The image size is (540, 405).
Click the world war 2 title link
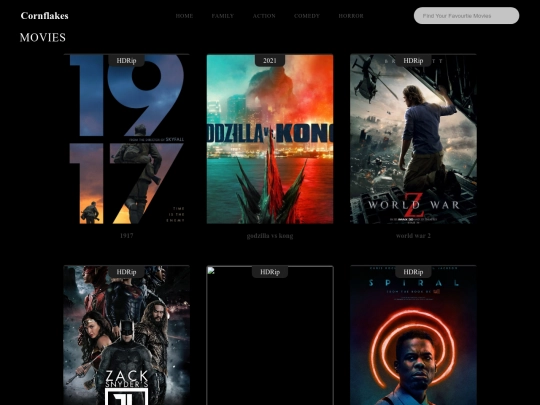[x=413, y=236]
